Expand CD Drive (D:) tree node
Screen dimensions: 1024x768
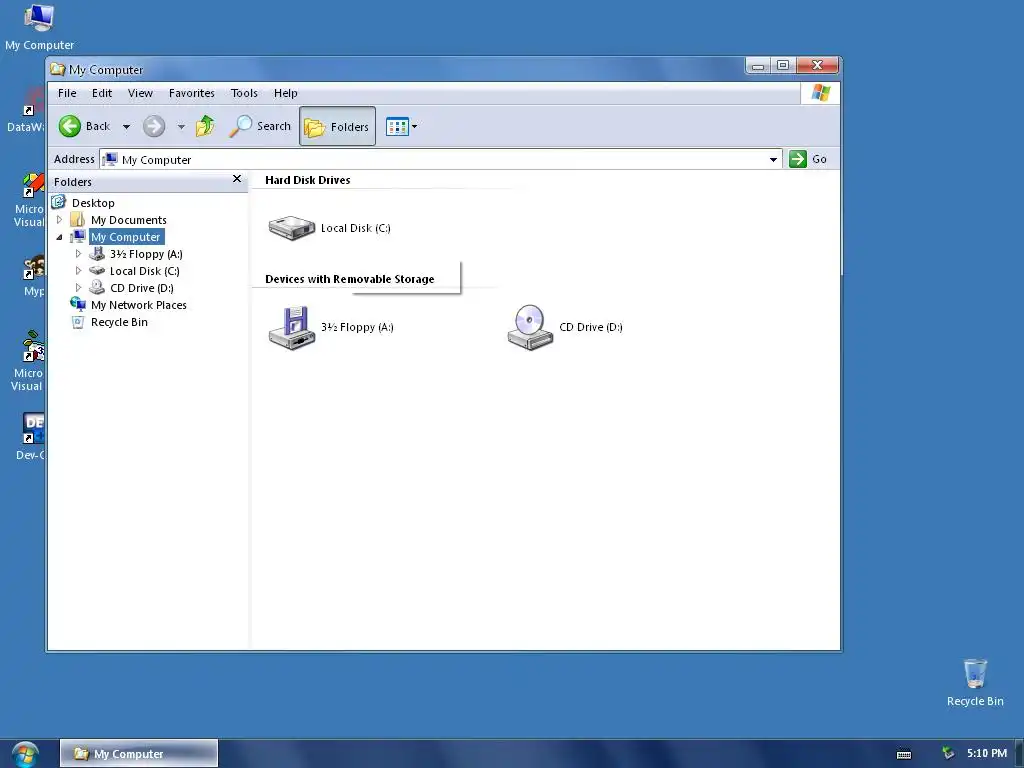click(78, 287)
